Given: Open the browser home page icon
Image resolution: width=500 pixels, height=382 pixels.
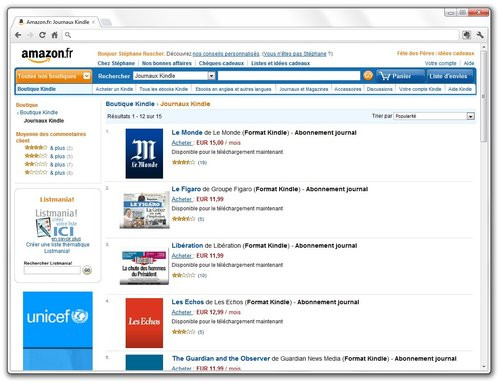Looking at the screenshot, I should pos(54,35).
